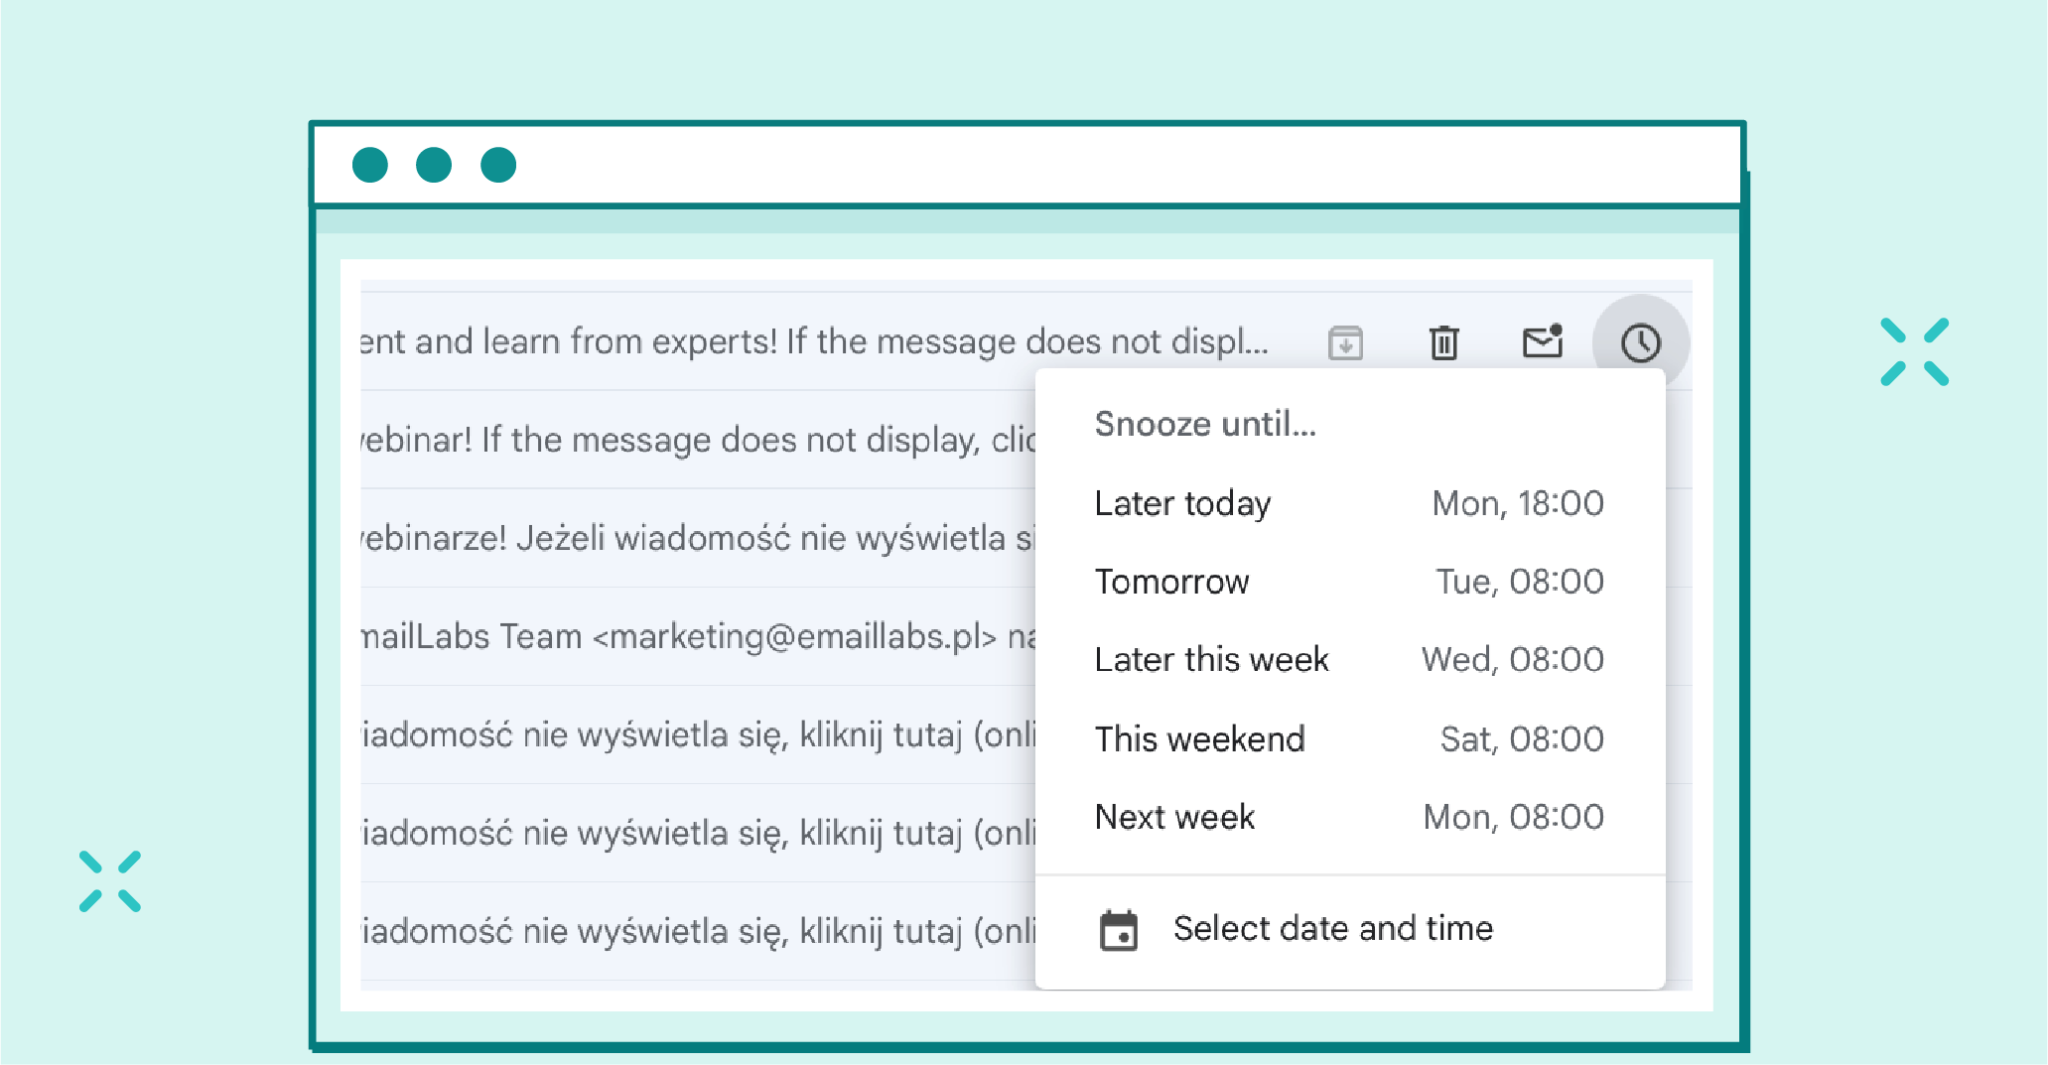Click the teal X decoration on the right
The image size is (2048, 1065).
coord(1913,352)
